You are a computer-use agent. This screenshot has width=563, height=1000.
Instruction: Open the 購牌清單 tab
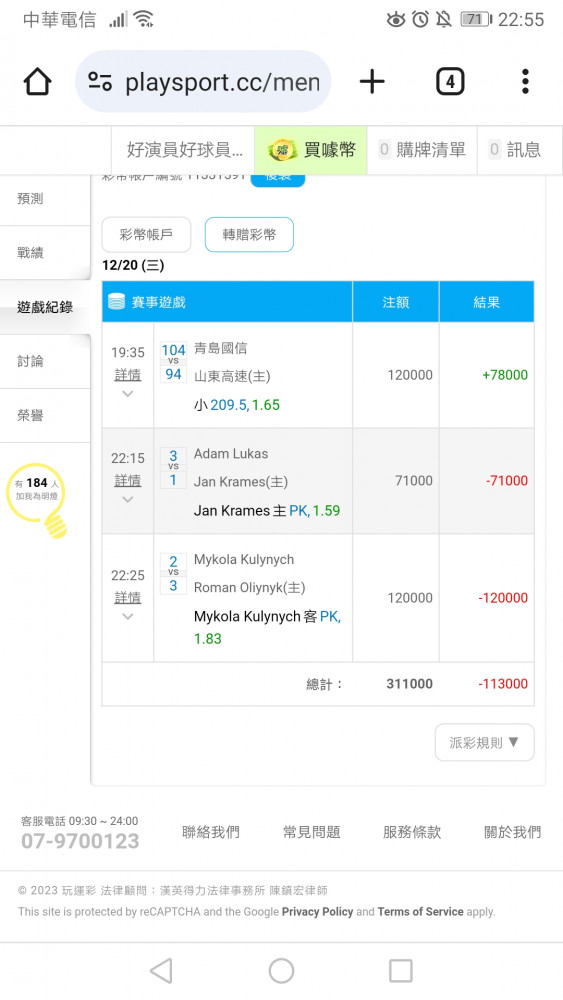click(x=422, y=150)
